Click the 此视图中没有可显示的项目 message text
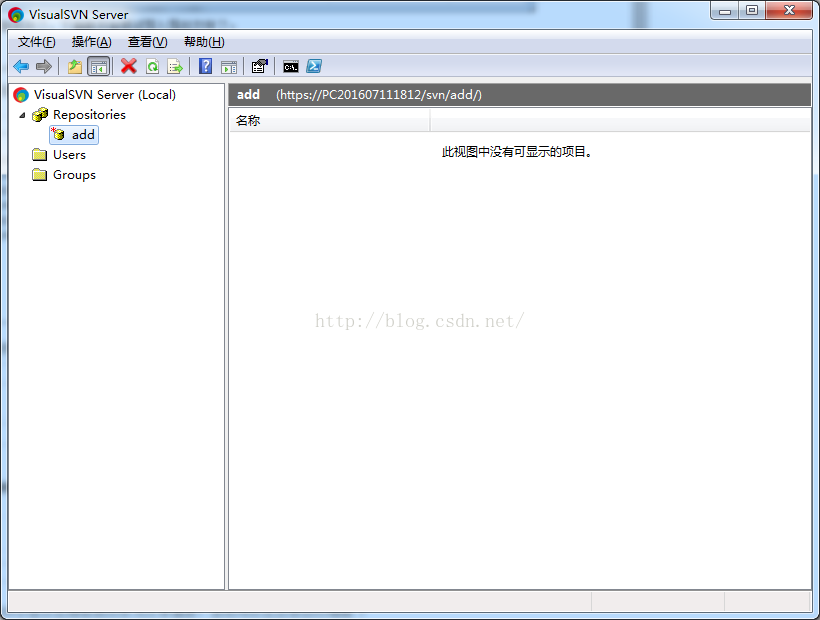Viewport: 820px width, 620px height. [x=517, y=152]
